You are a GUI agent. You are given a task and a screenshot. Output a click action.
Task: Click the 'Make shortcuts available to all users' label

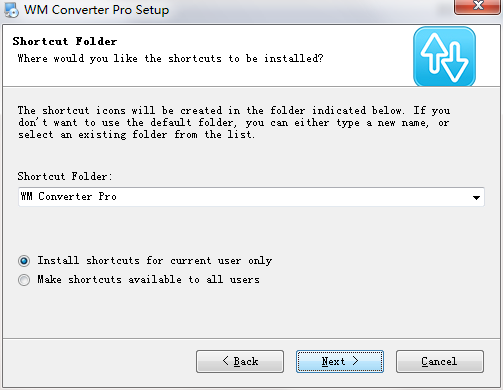tap(148, 279)
